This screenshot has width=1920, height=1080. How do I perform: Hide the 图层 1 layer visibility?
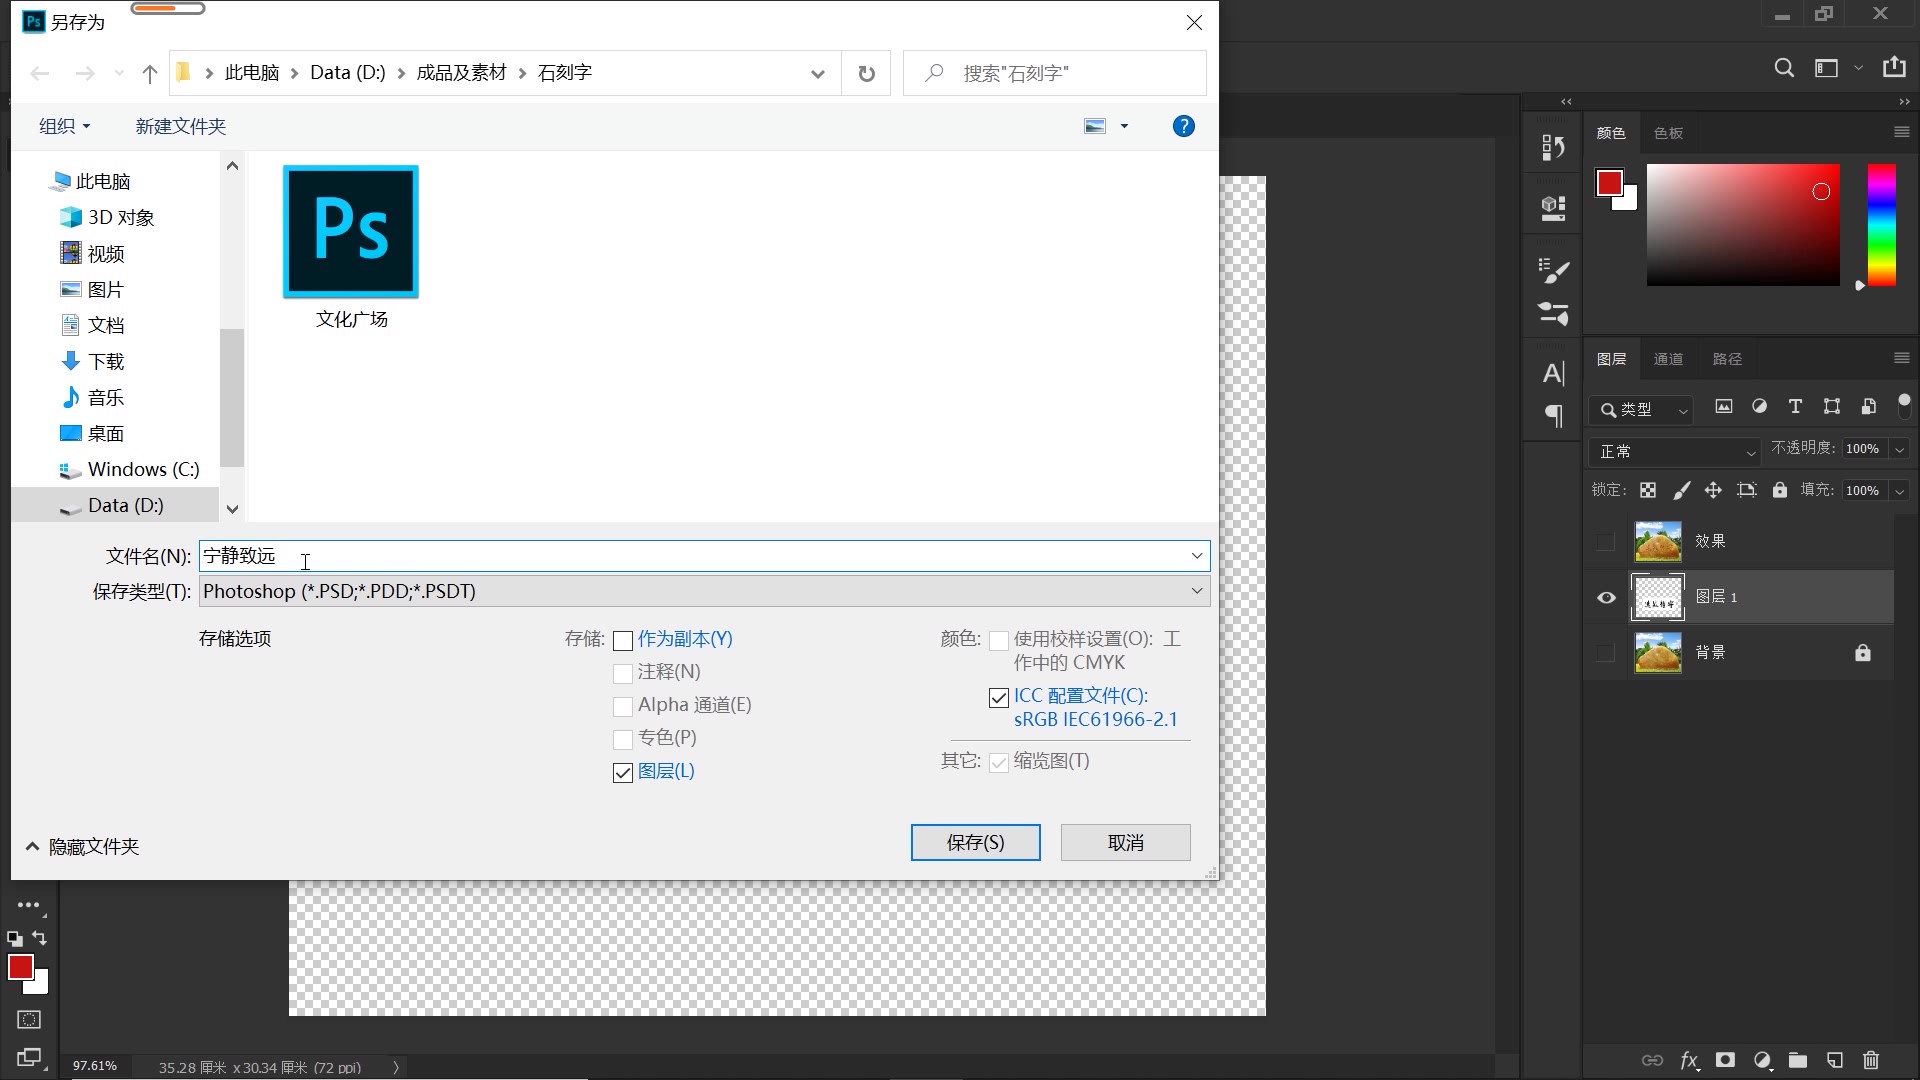click(x=1606, y=597)
